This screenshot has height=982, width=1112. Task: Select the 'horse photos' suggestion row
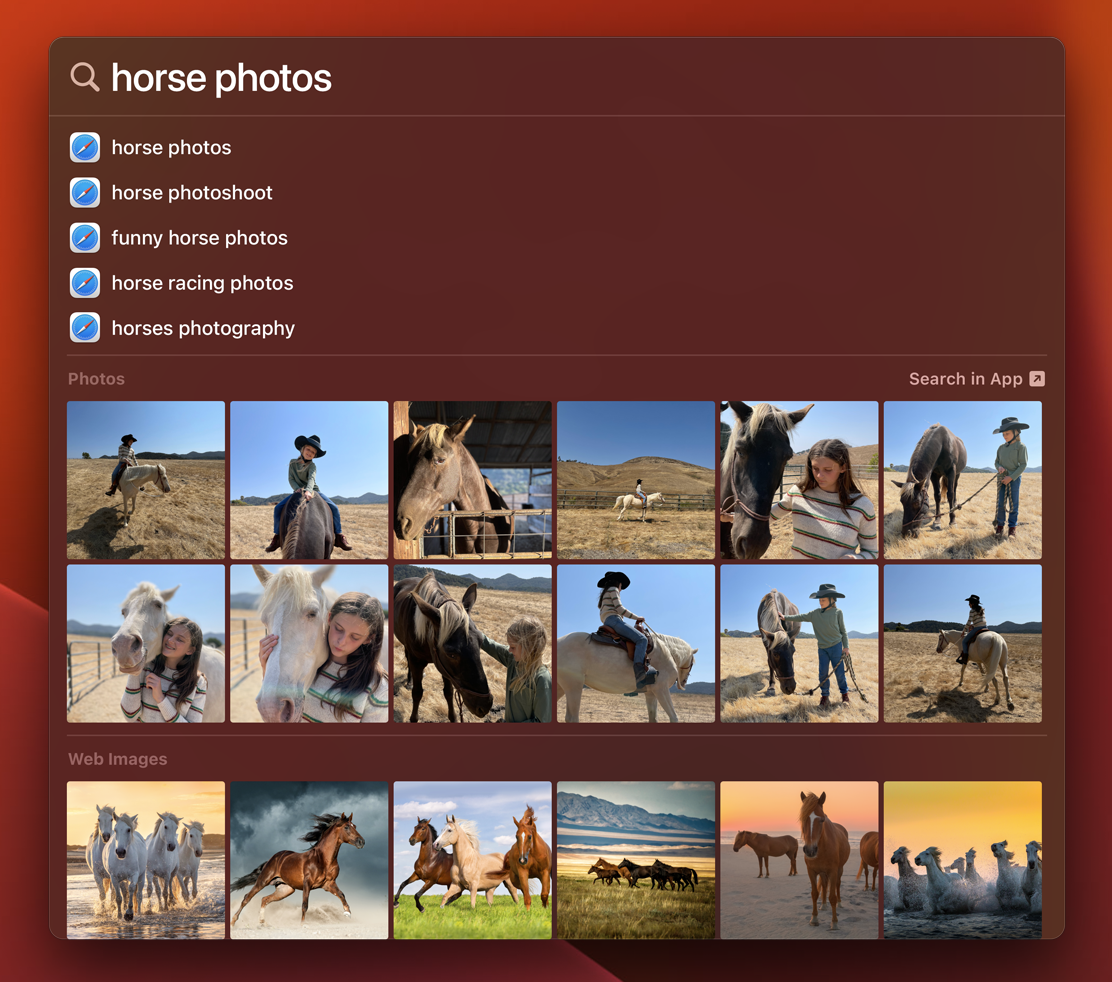(x=557, y=147)
